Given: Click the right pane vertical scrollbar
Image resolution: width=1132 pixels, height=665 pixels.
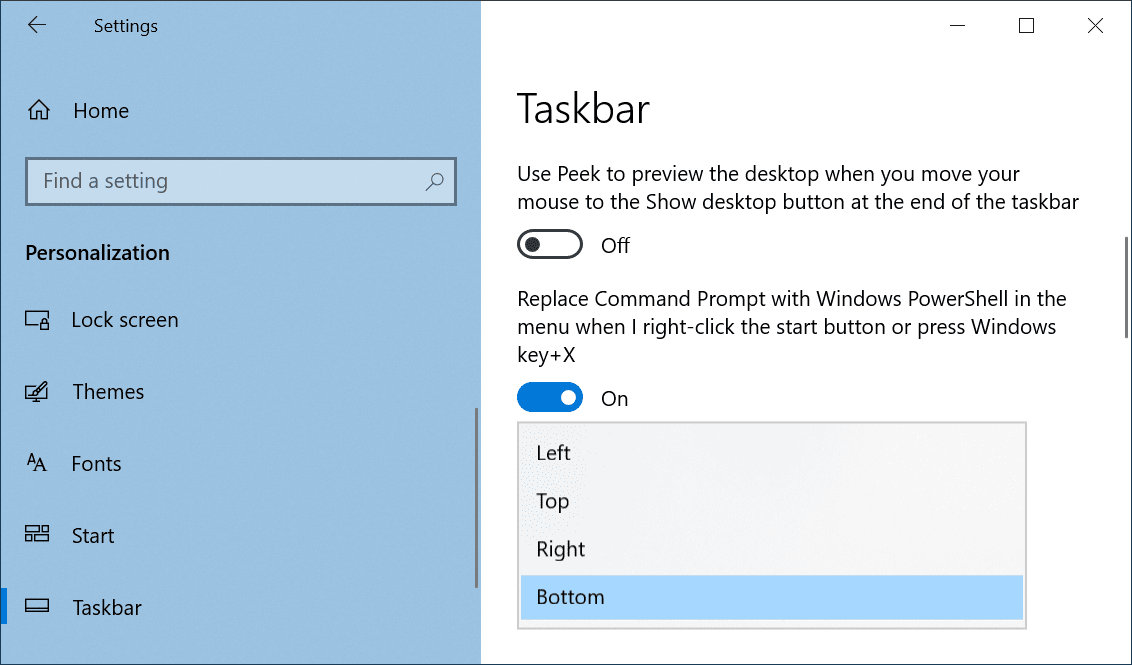Looking at the screenshot, I should click(x=1127, y=290).
